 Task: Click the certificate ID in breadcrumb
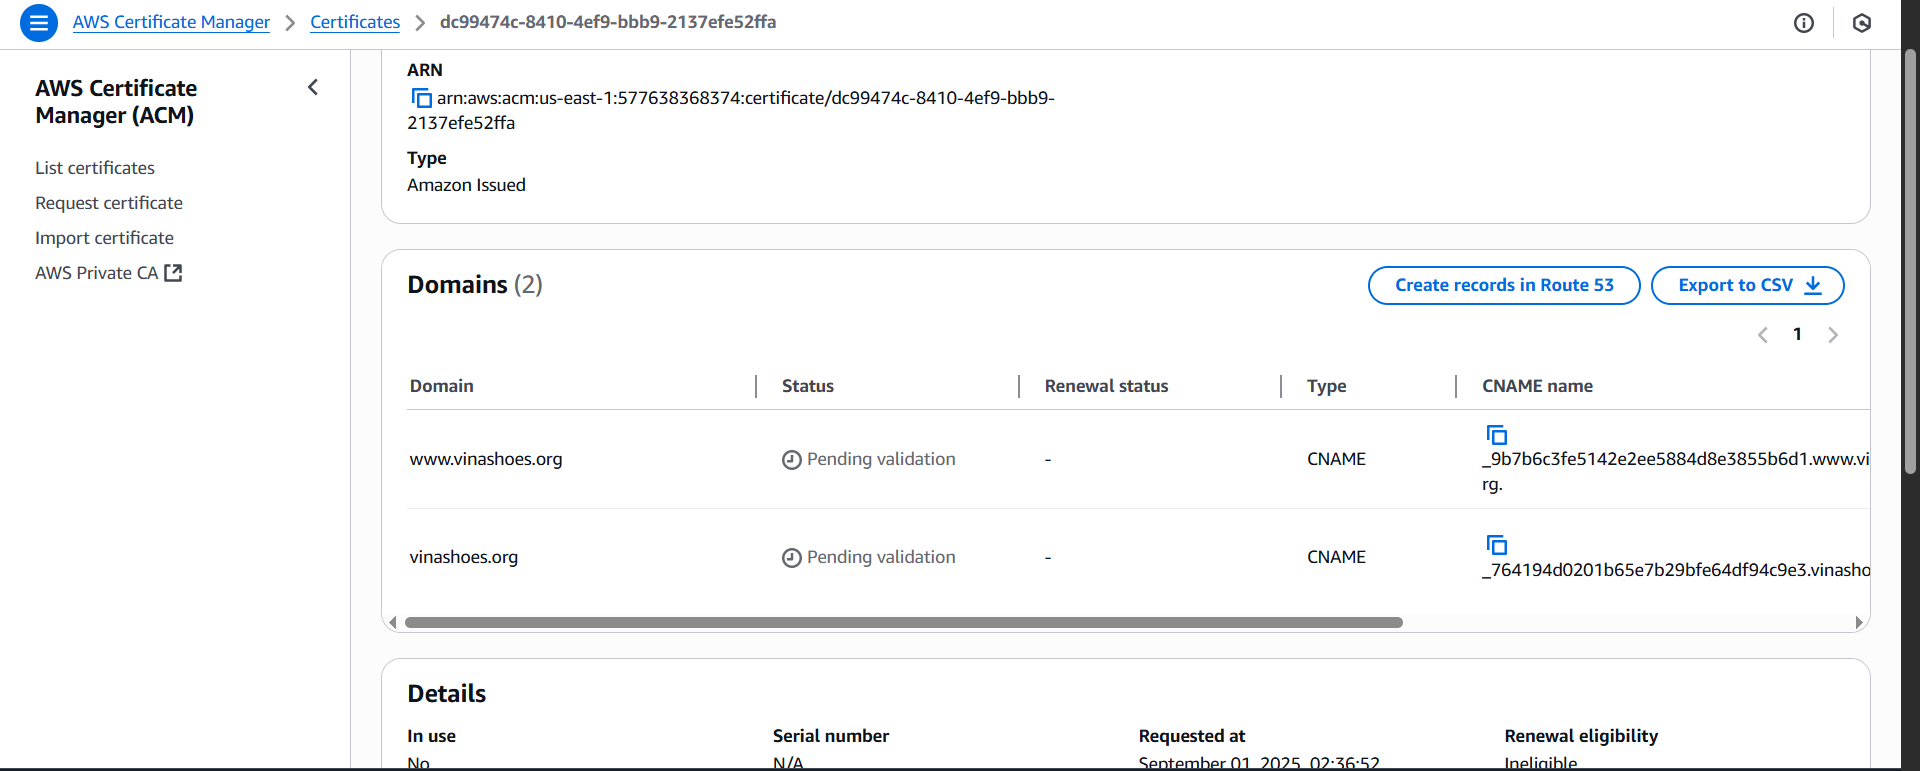click(x=608, y=22)
